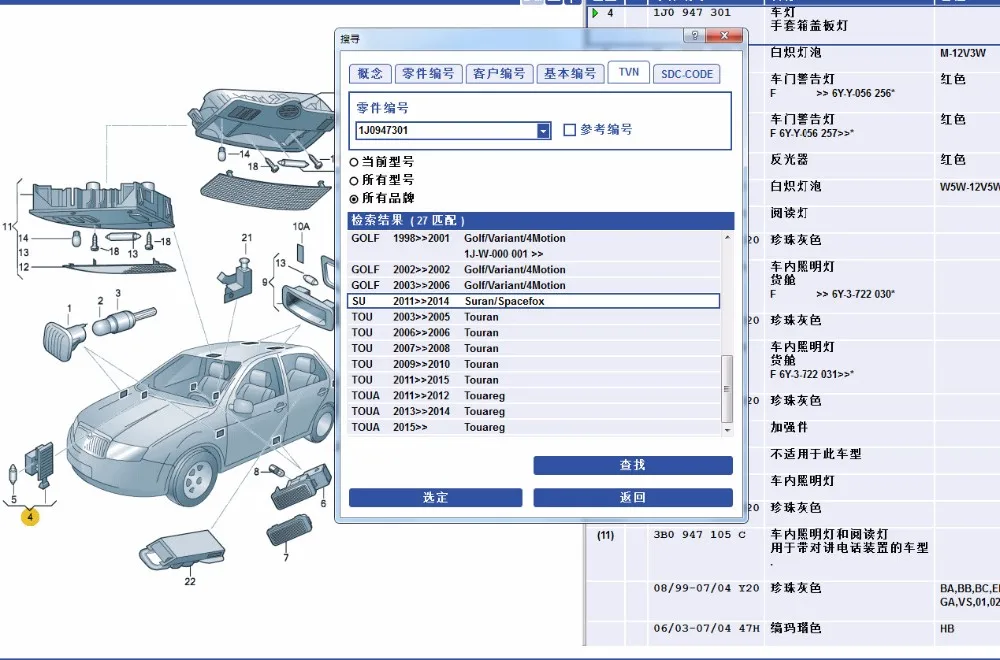Switch to the 零件编号 tab

click(428, 74)
